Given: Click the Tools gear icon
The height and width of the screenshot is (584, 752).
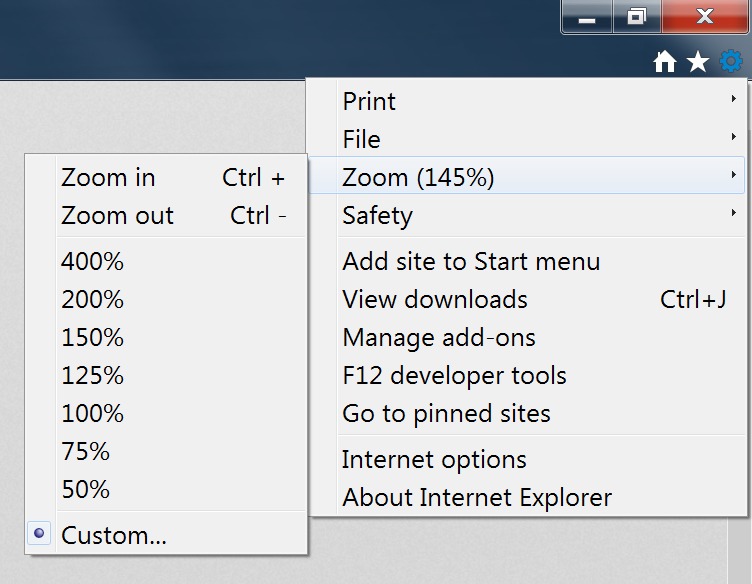Looking at the screenshot, I should [x=731, y=62].
